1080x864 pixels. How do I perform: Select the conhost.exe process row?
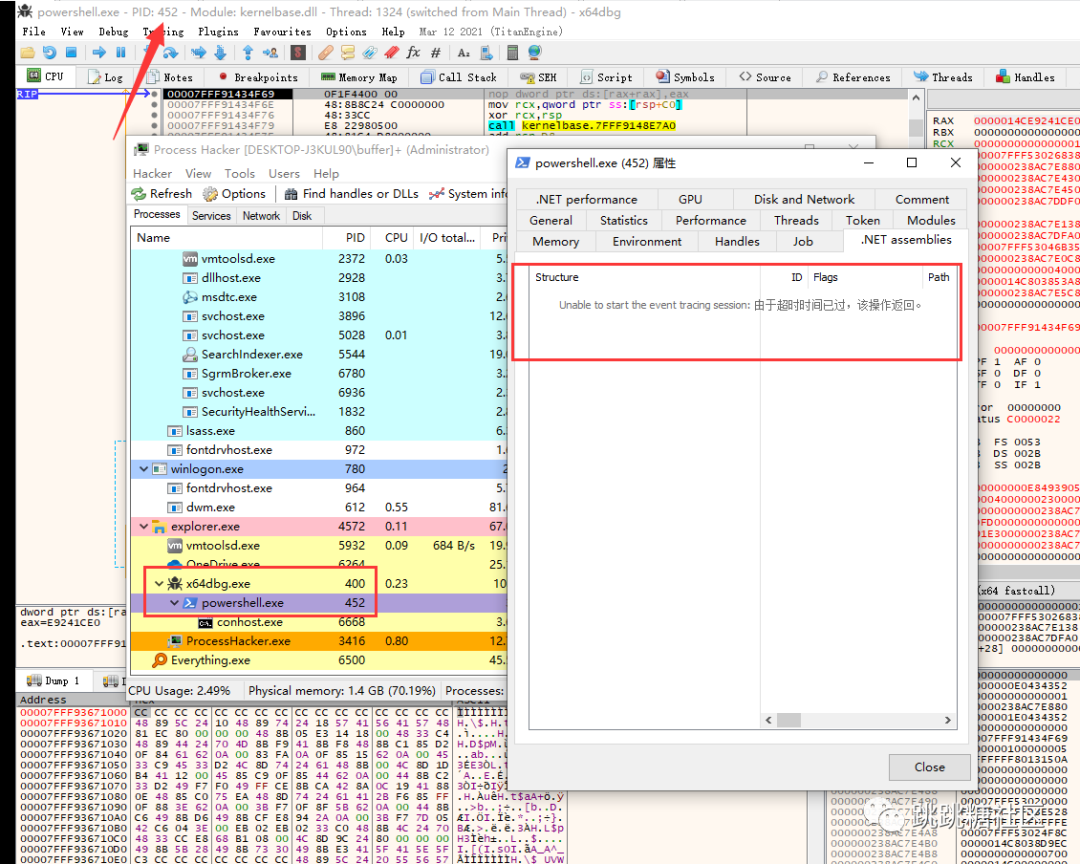click(x=318, y=622)
